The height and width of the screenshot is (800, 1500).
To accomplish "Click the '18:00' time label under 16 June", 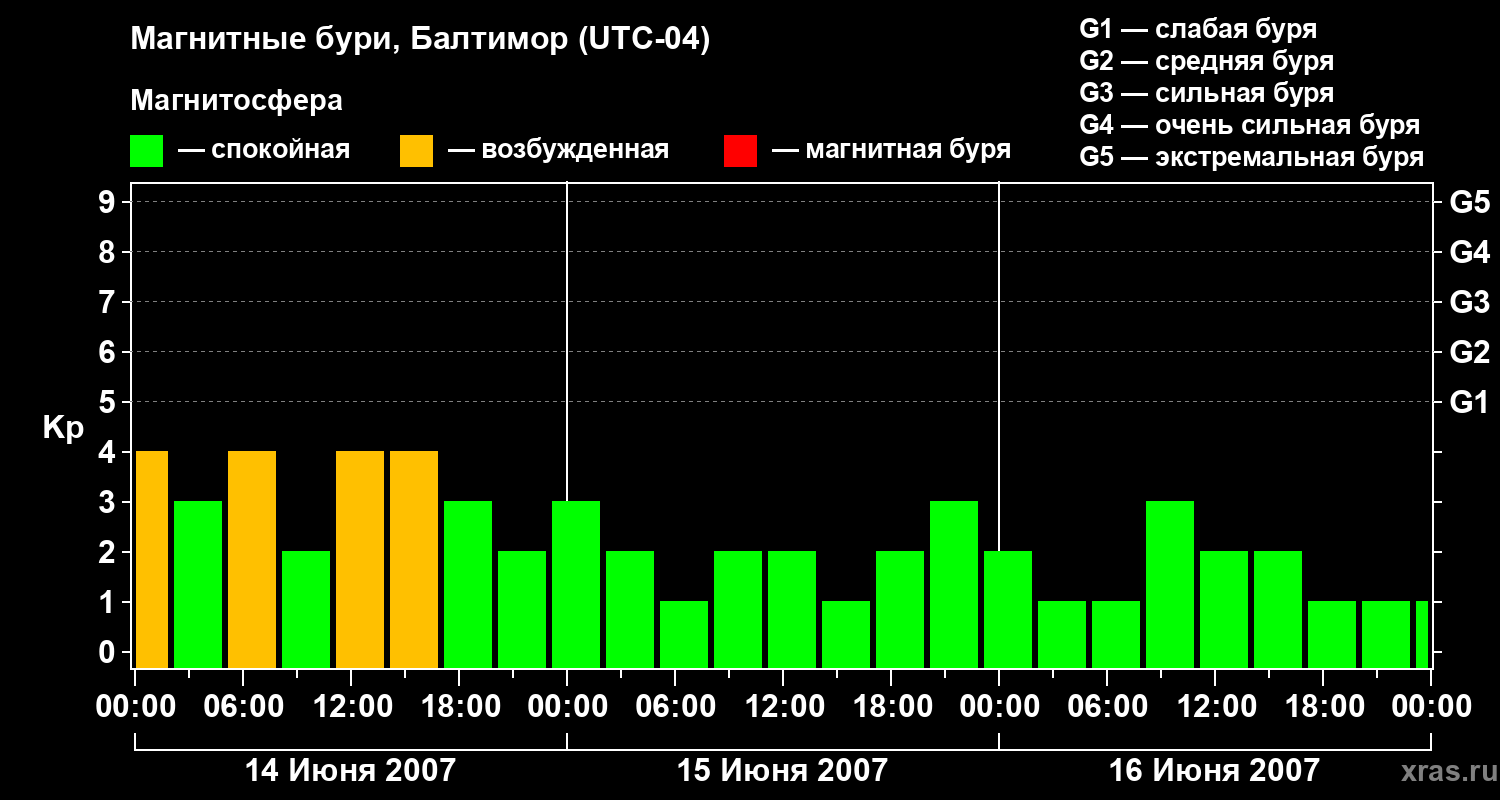I will pos(1323,707).
